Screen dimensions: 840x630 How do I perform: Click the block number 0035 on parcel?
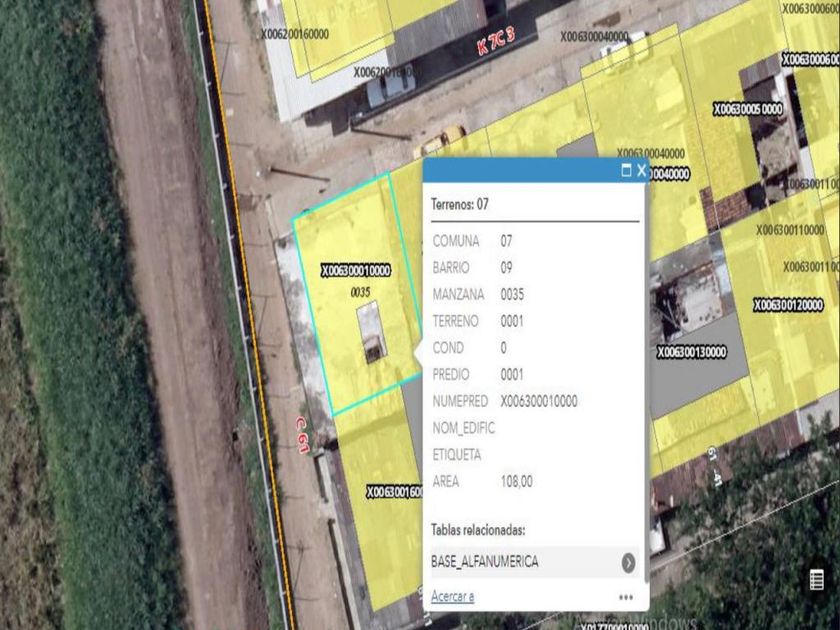pyautogui.click(x=360, y=292)
